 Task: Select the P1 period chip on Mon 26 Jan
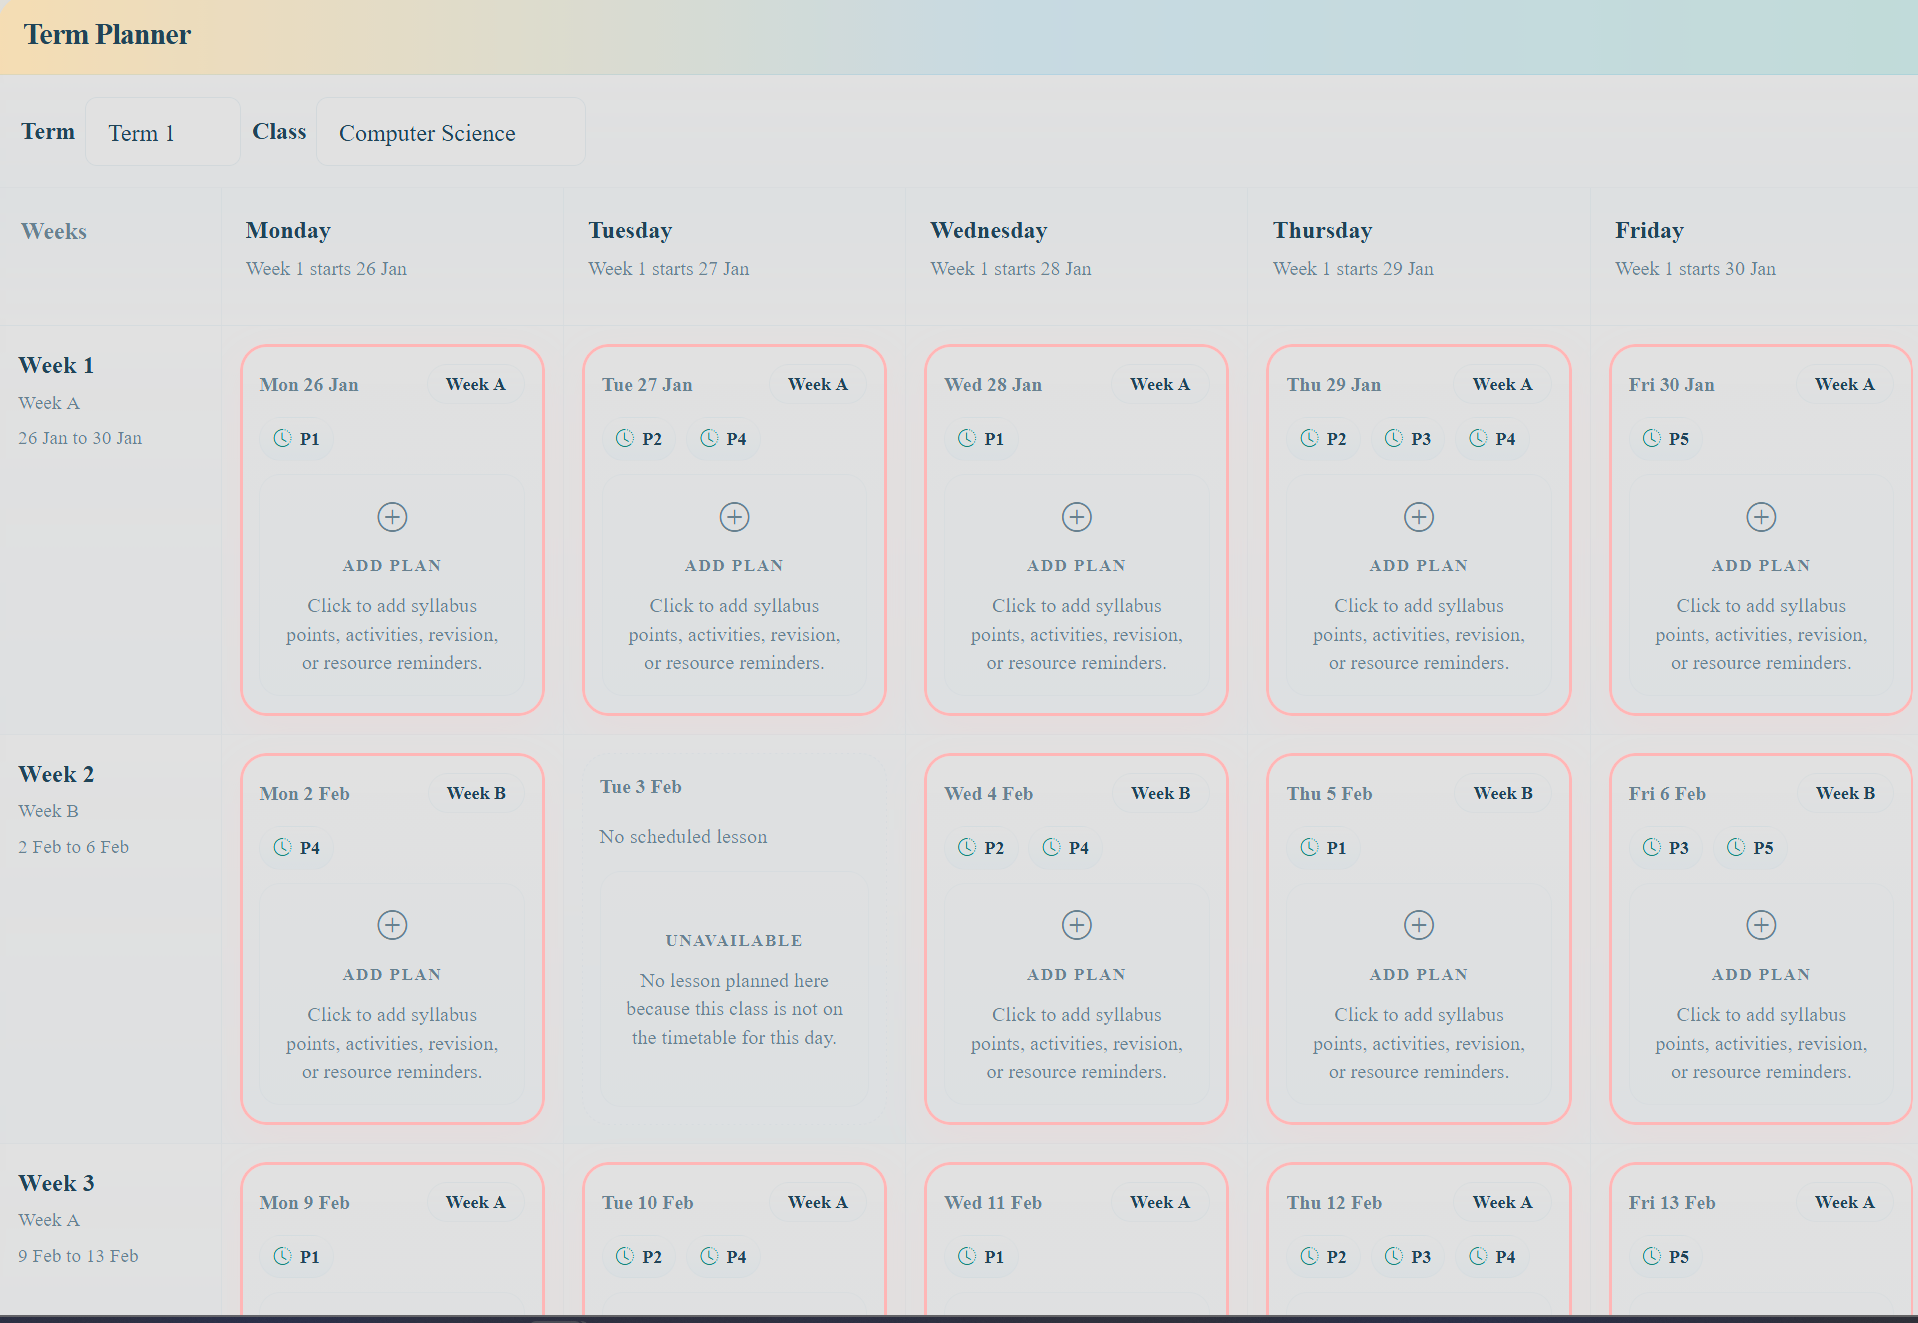pos(295,438)
